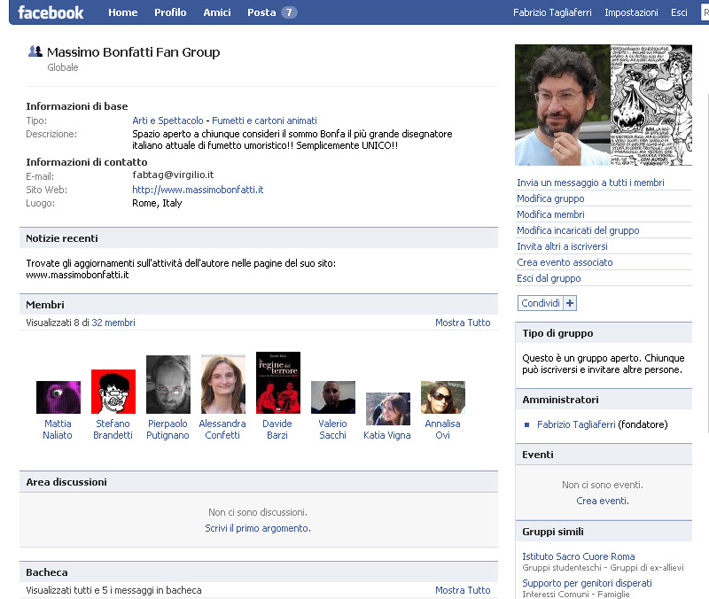This screenshot has height=599, width=709.
Task: Click the email text fabtag@virgilio.it
Action: coord(173,175)
